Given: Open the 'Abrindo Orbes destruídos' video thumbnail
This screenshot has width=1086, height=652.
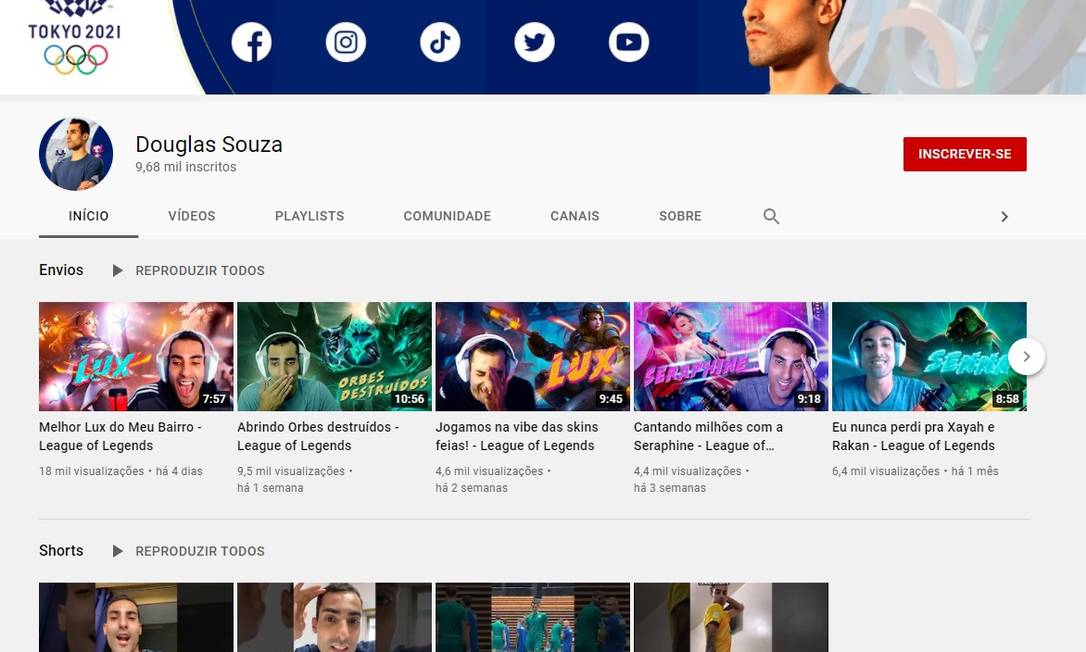Looking at the screenshot, I should (334, 356).
